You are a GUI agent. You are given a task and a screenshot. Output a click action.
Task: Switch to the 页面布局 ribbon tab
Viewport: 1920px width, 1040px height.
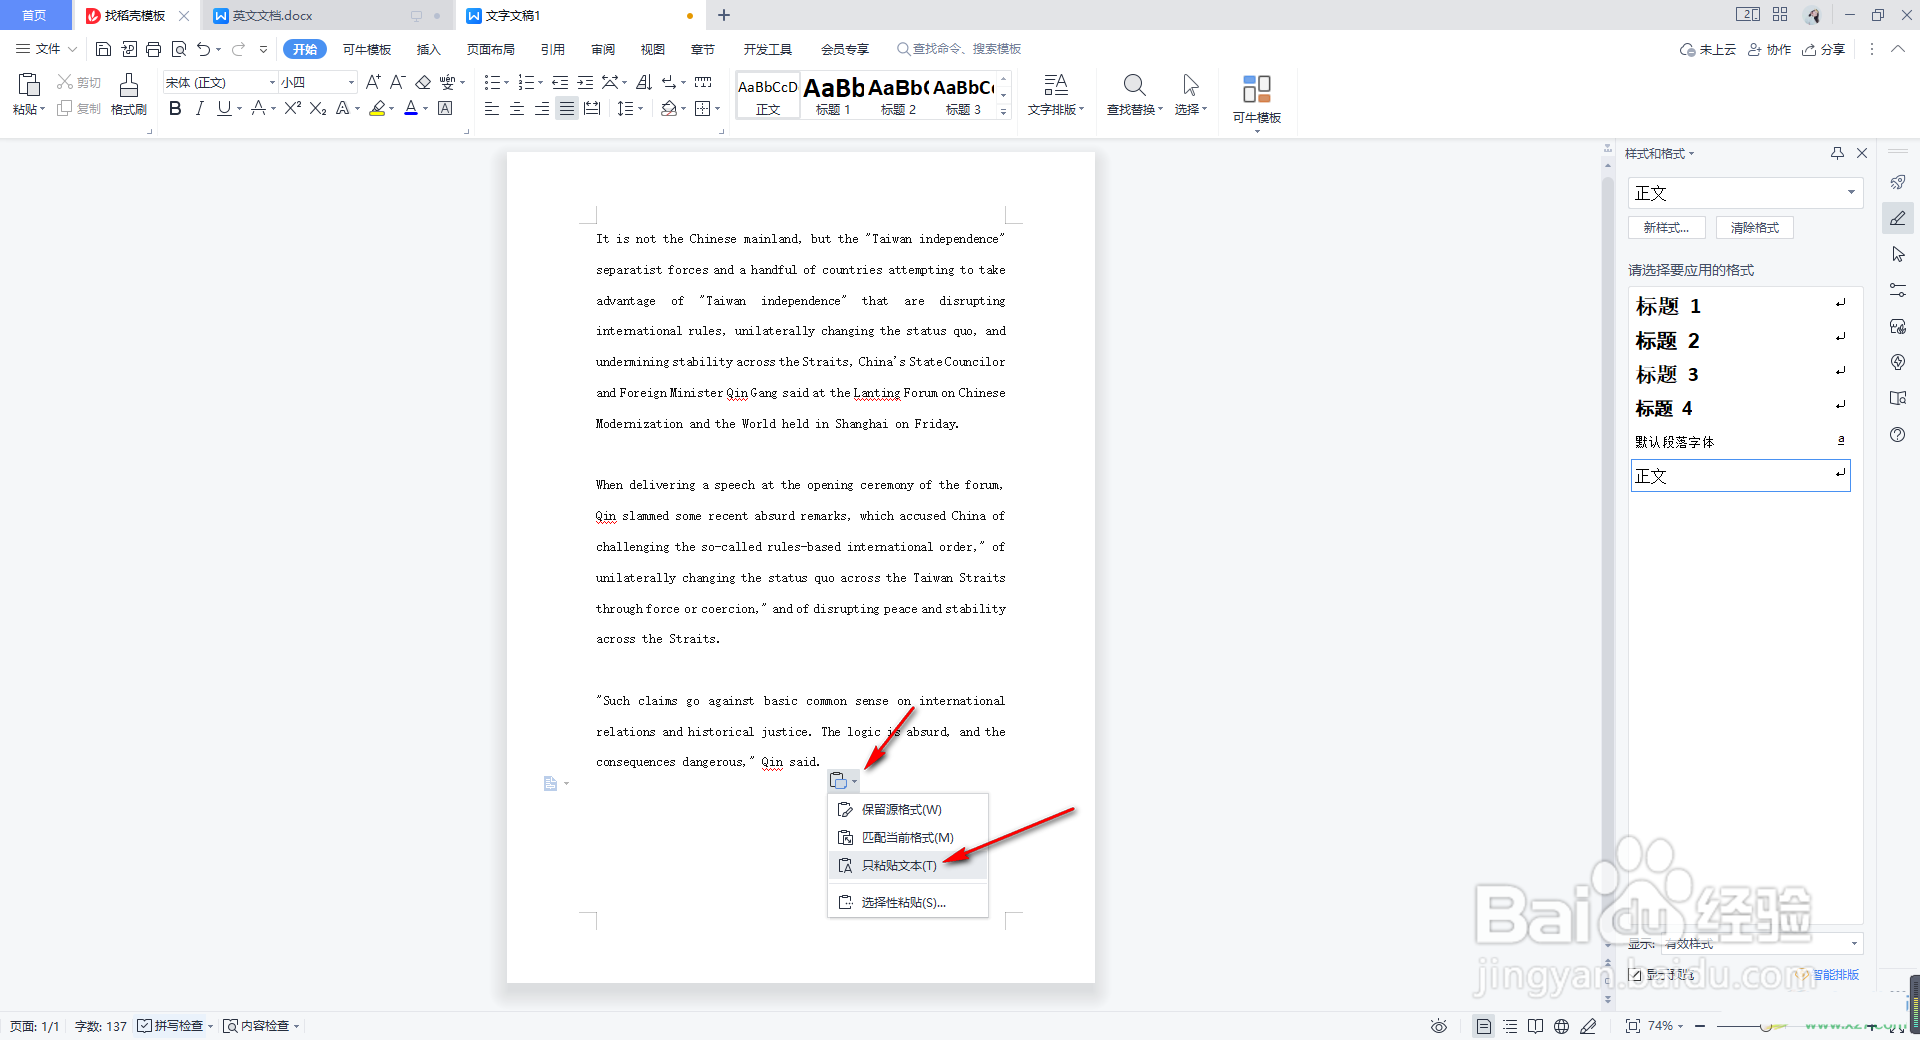(x=490, y=49)
